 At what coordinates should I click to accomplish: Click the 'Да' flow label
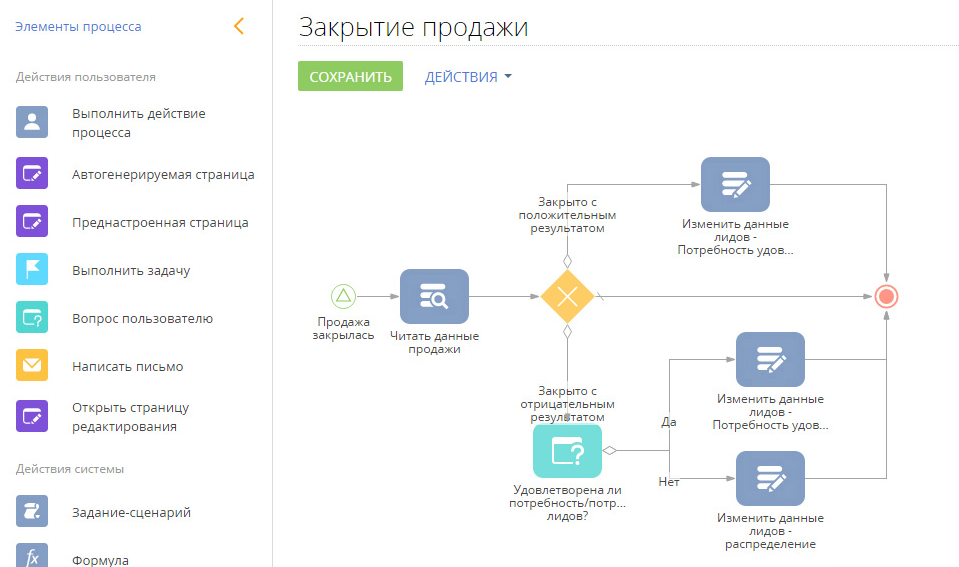(668, 422)
